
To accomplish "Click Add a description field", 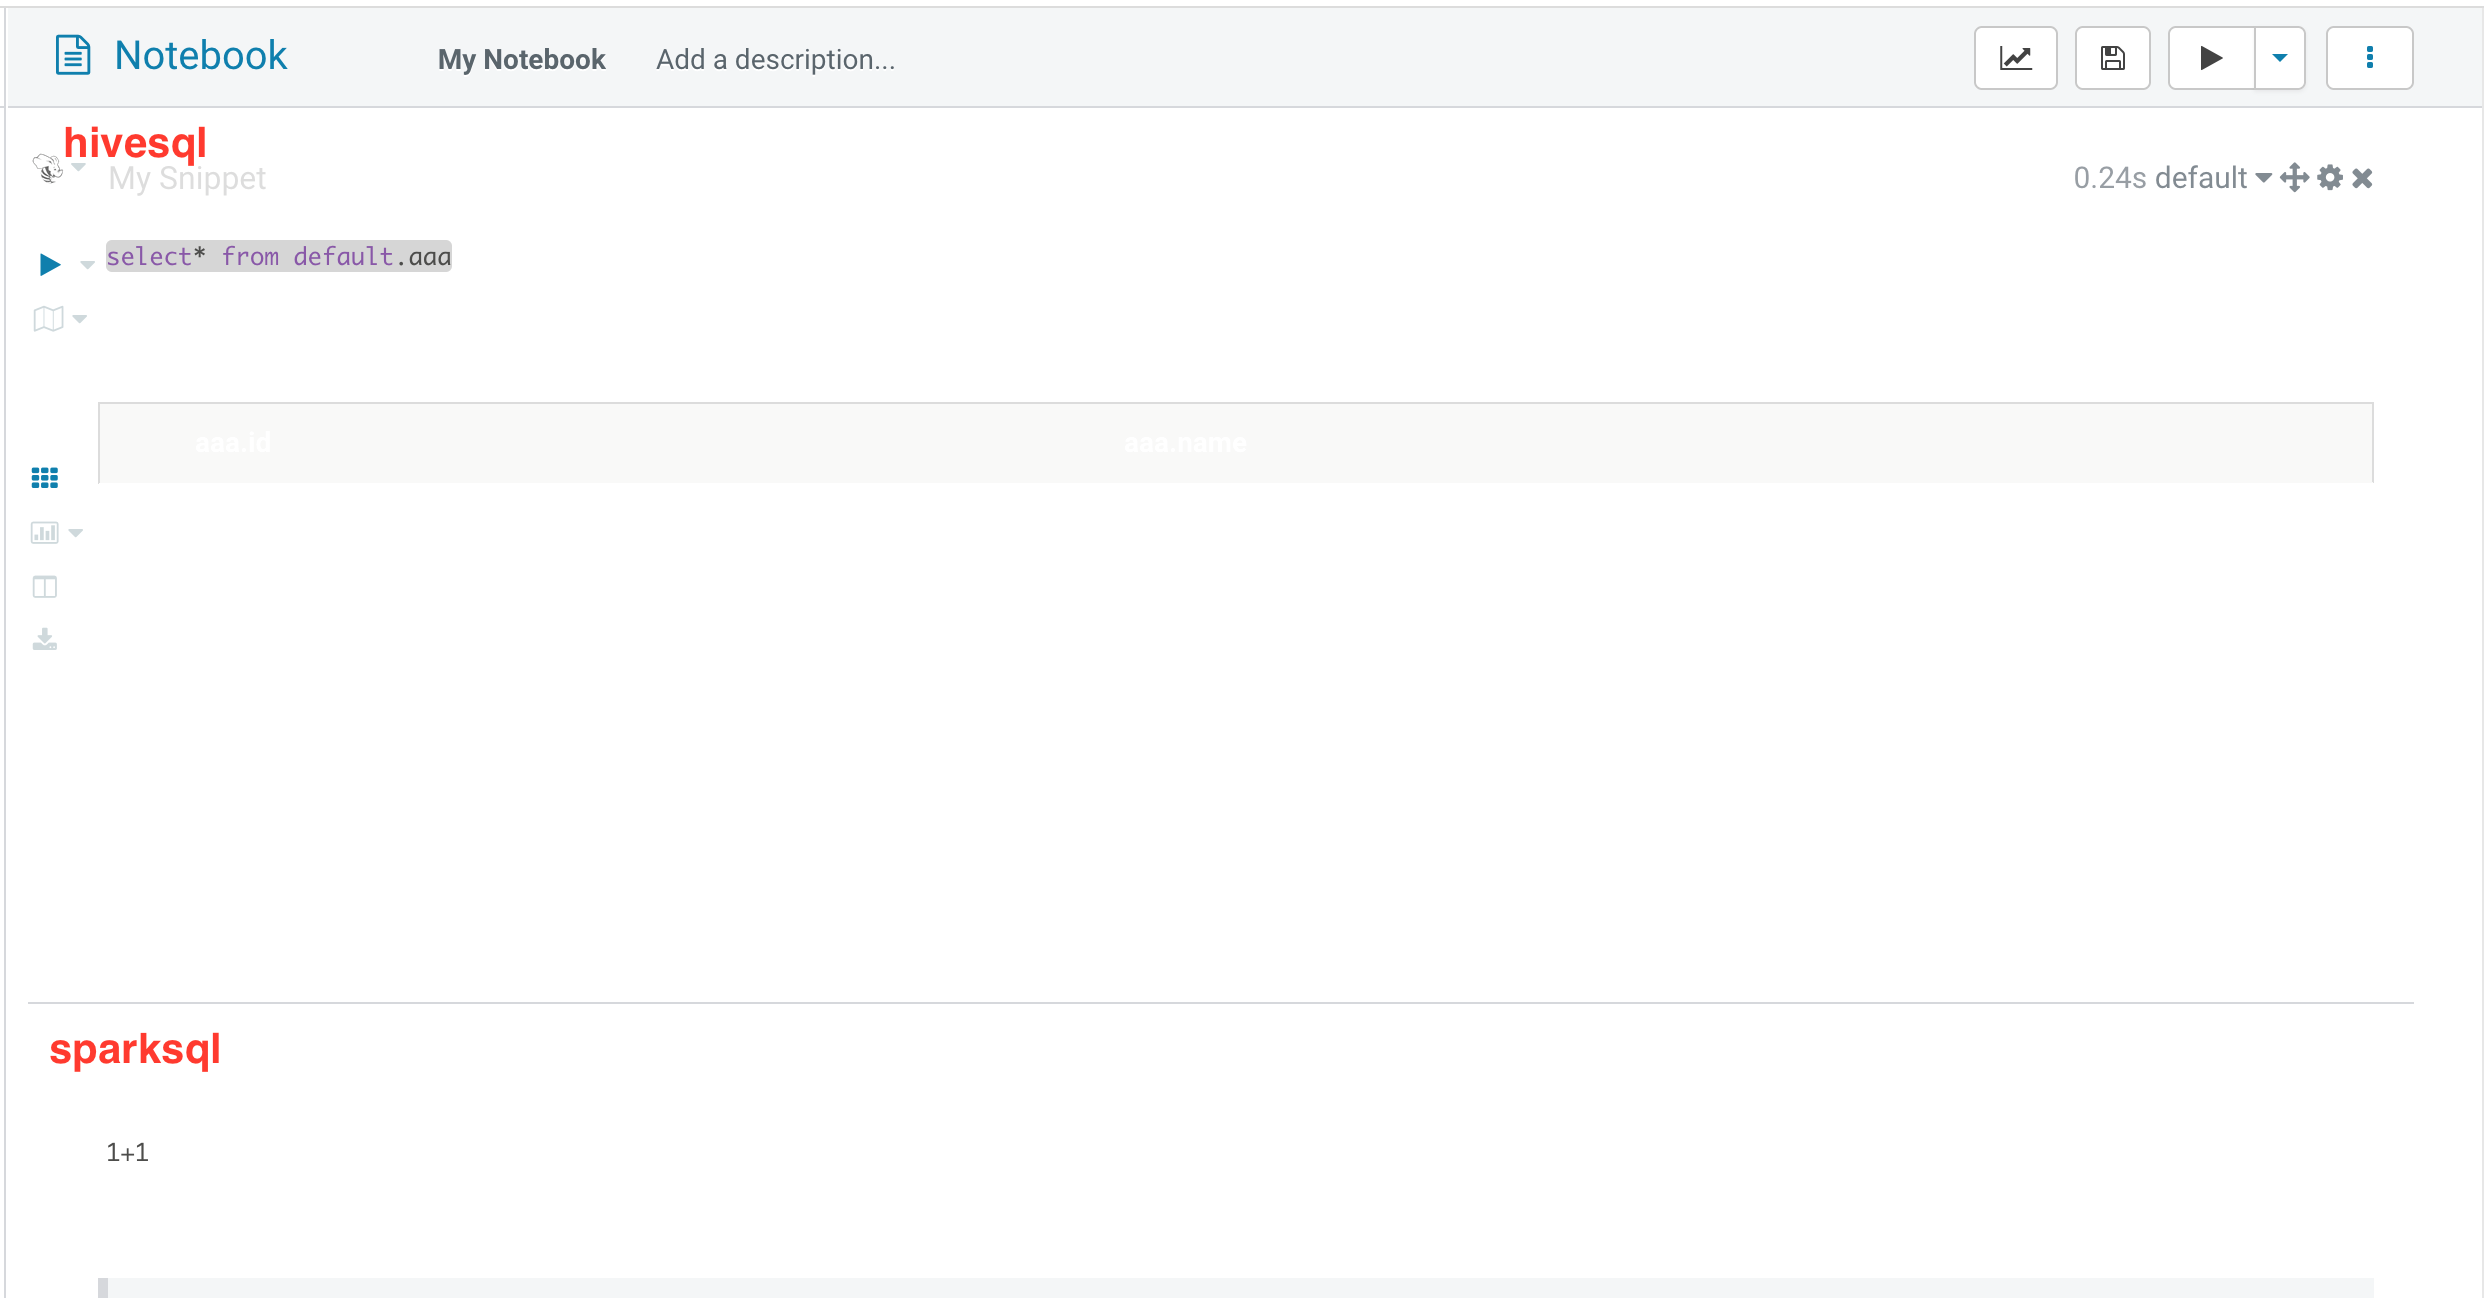I will [775, 60].
